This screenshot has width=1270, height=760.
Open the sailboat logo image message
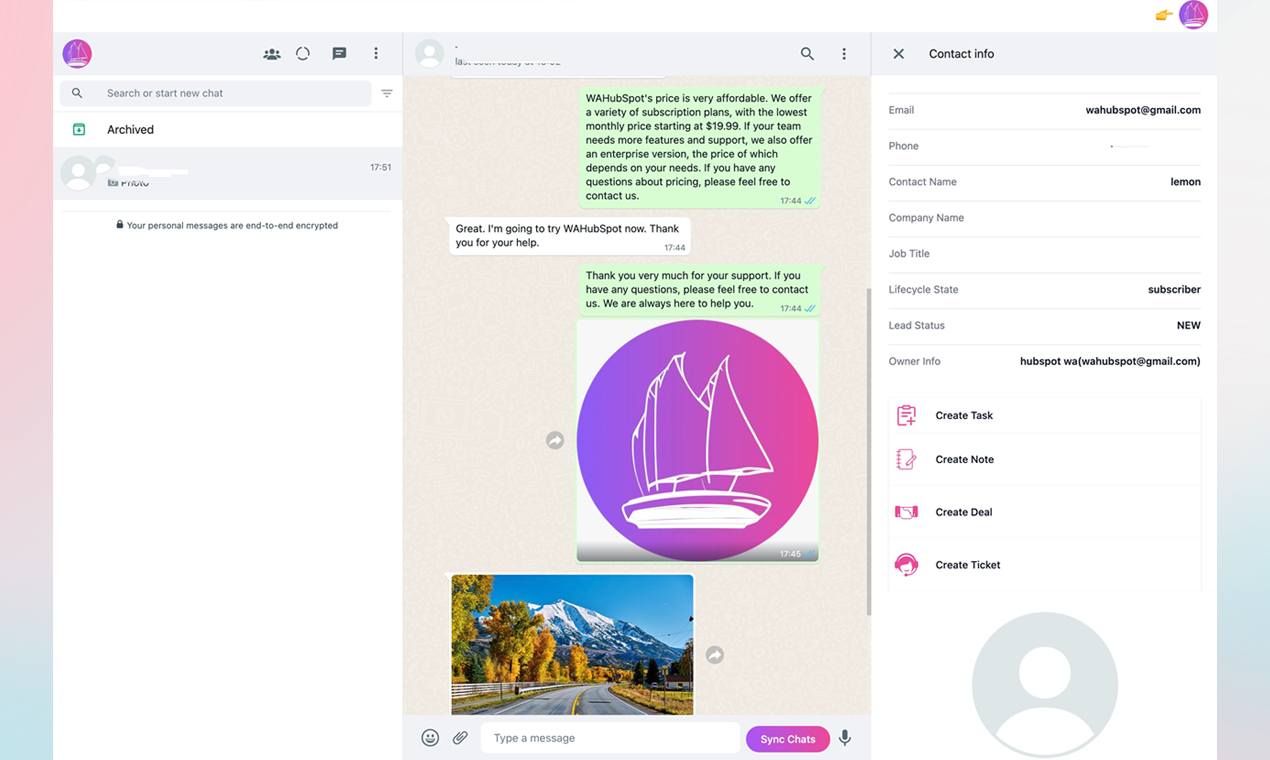[698, 441]
